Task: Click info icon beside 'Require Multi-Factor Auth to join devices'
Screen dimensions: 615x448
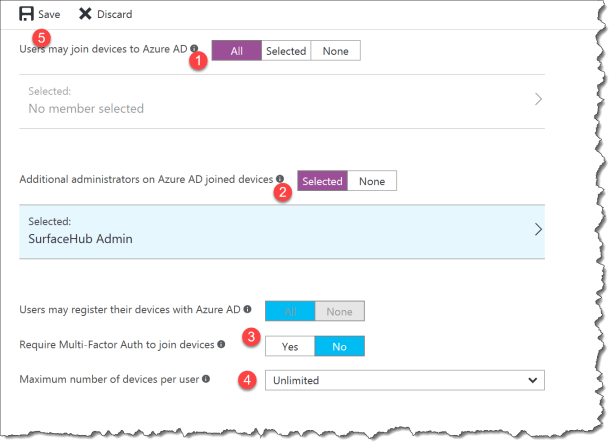Action: click(x=221, y=344)
